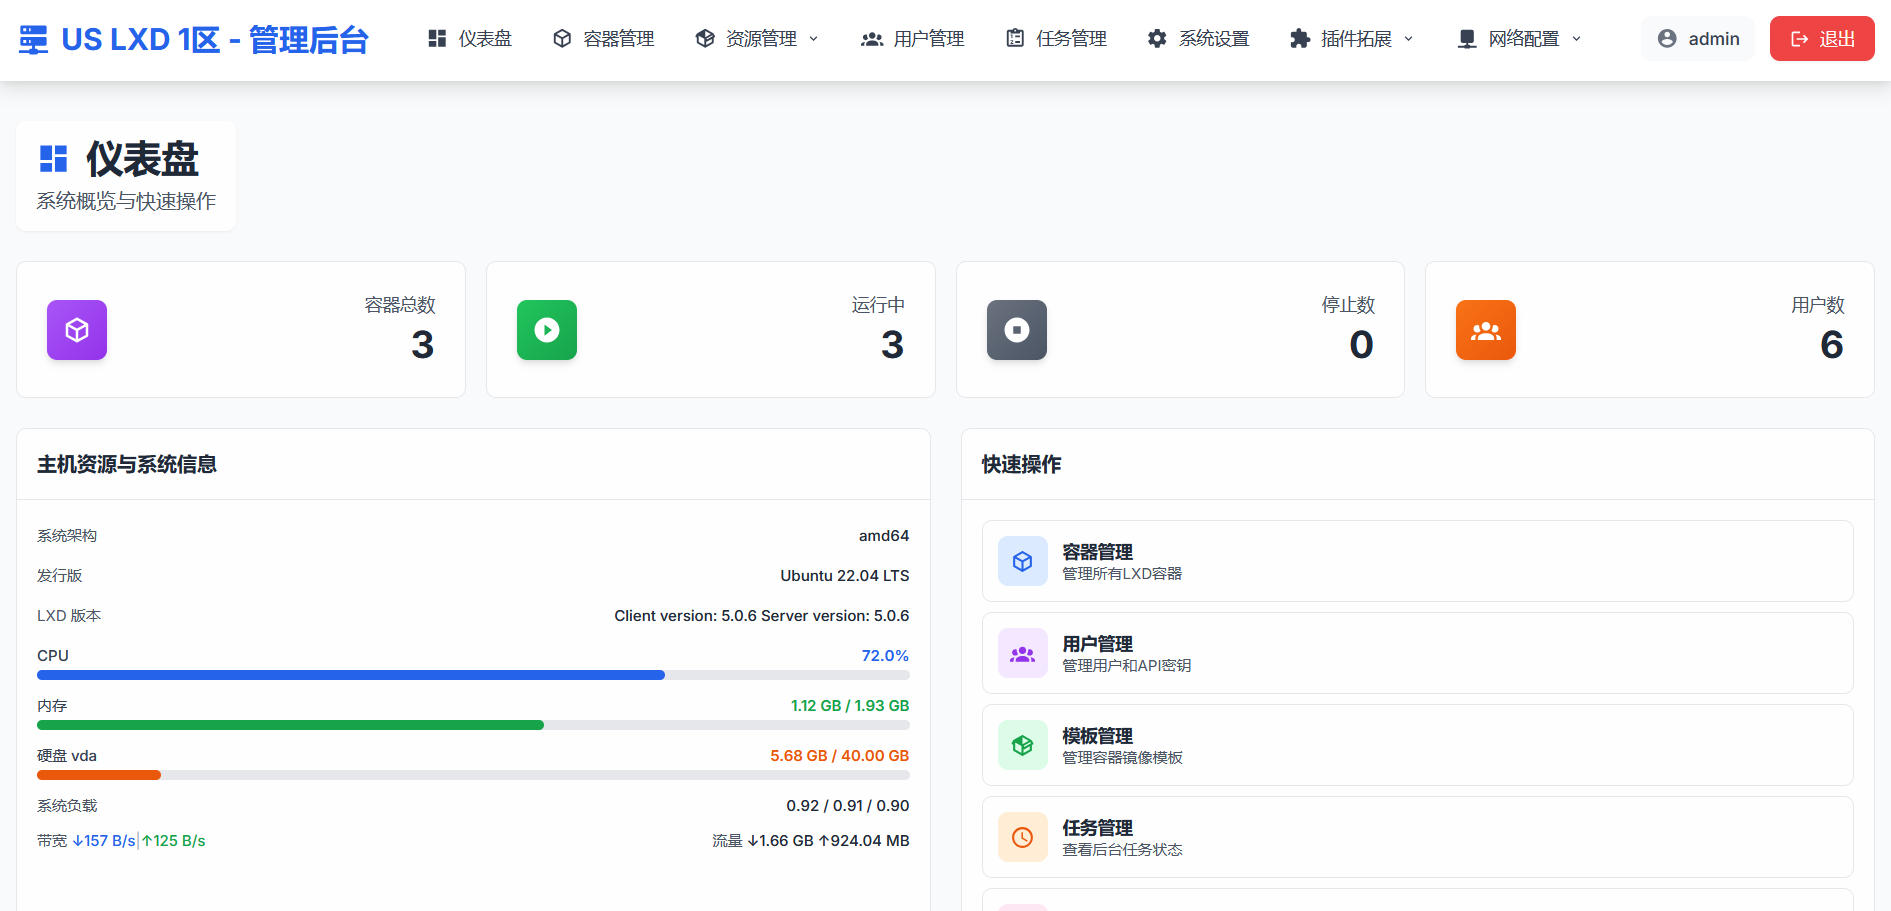
Task: Click the blue CPU usage progress bar
Action: pos(351,675)
